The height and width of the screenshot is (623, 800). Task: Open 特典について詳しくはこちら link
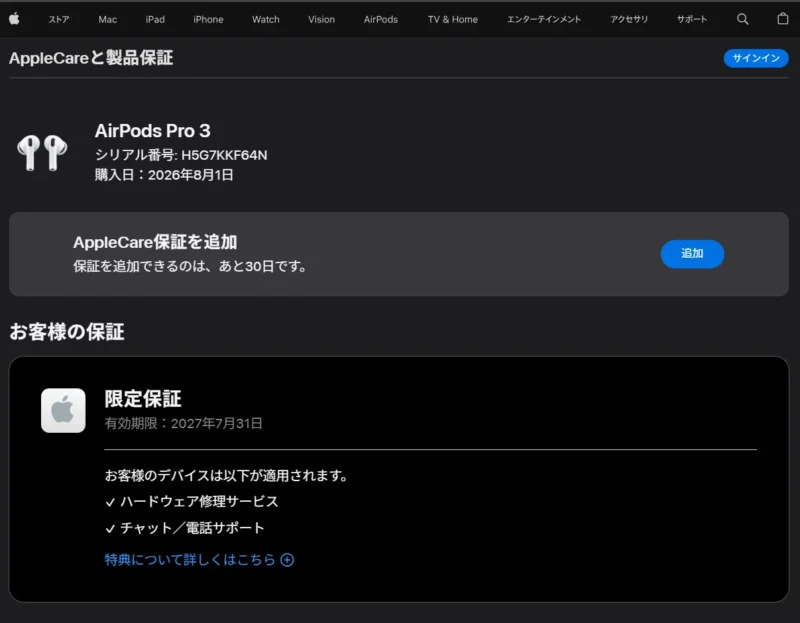[190, 560]
